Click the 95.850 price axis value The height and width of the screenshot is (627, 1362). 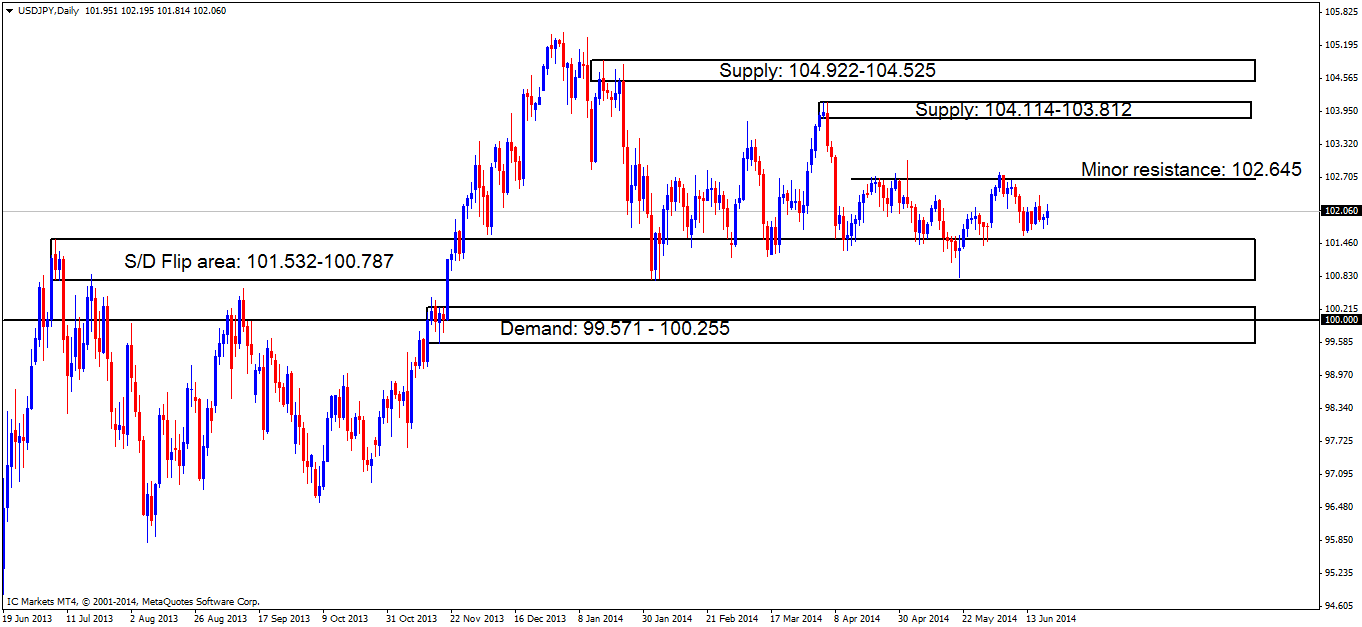tap(1340, 540)
